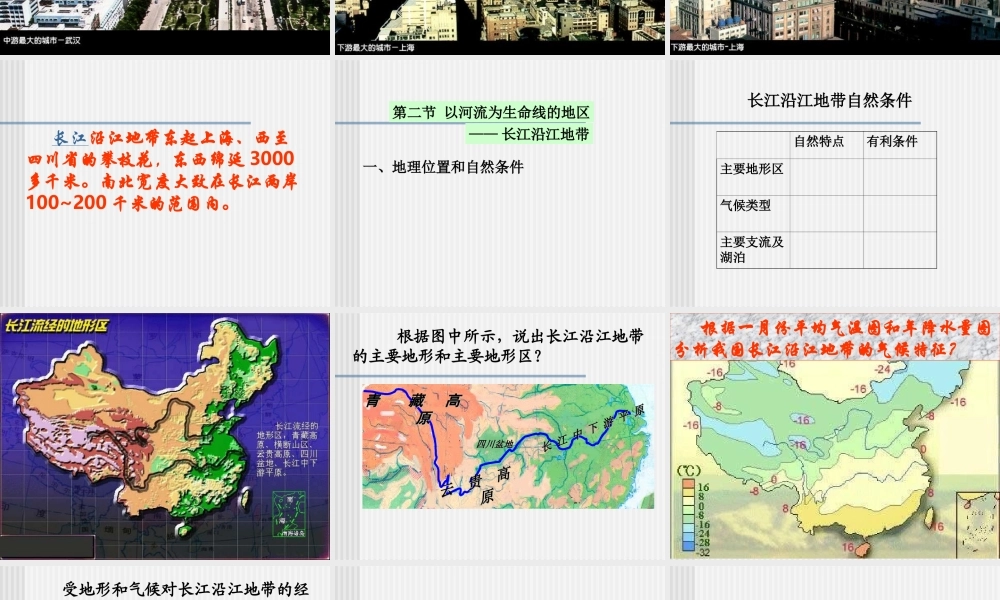Click the (℃) temperature color legend

[x=695, y=512]
